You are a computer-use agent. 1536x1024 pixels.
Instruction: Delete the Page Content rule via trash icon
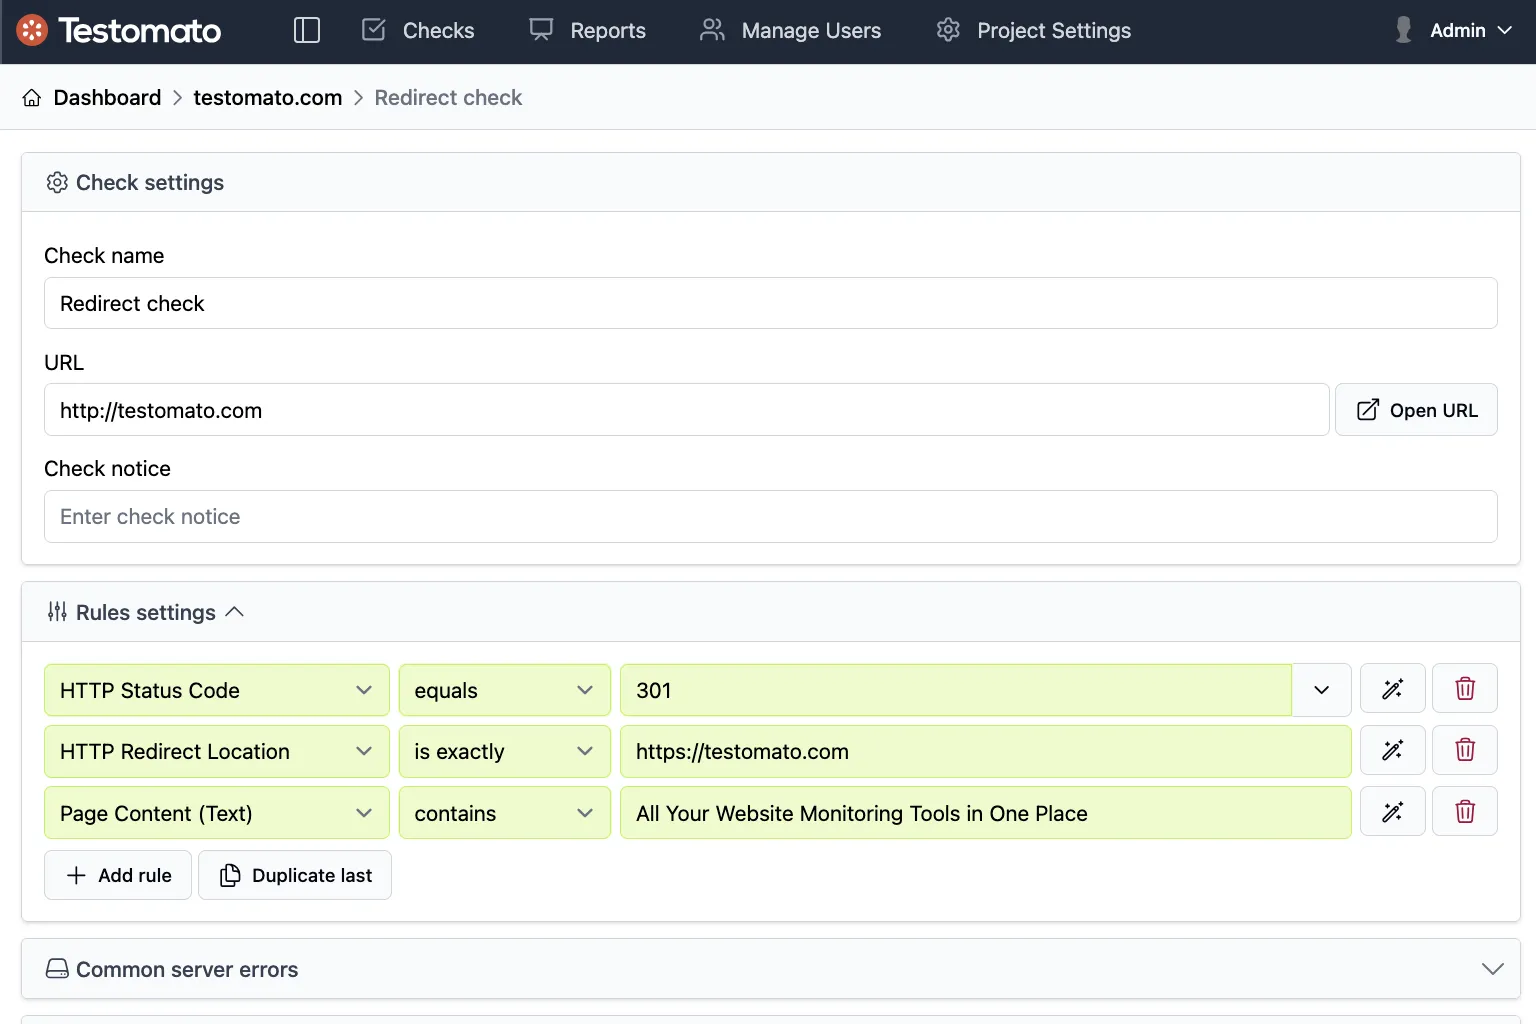1465,811
